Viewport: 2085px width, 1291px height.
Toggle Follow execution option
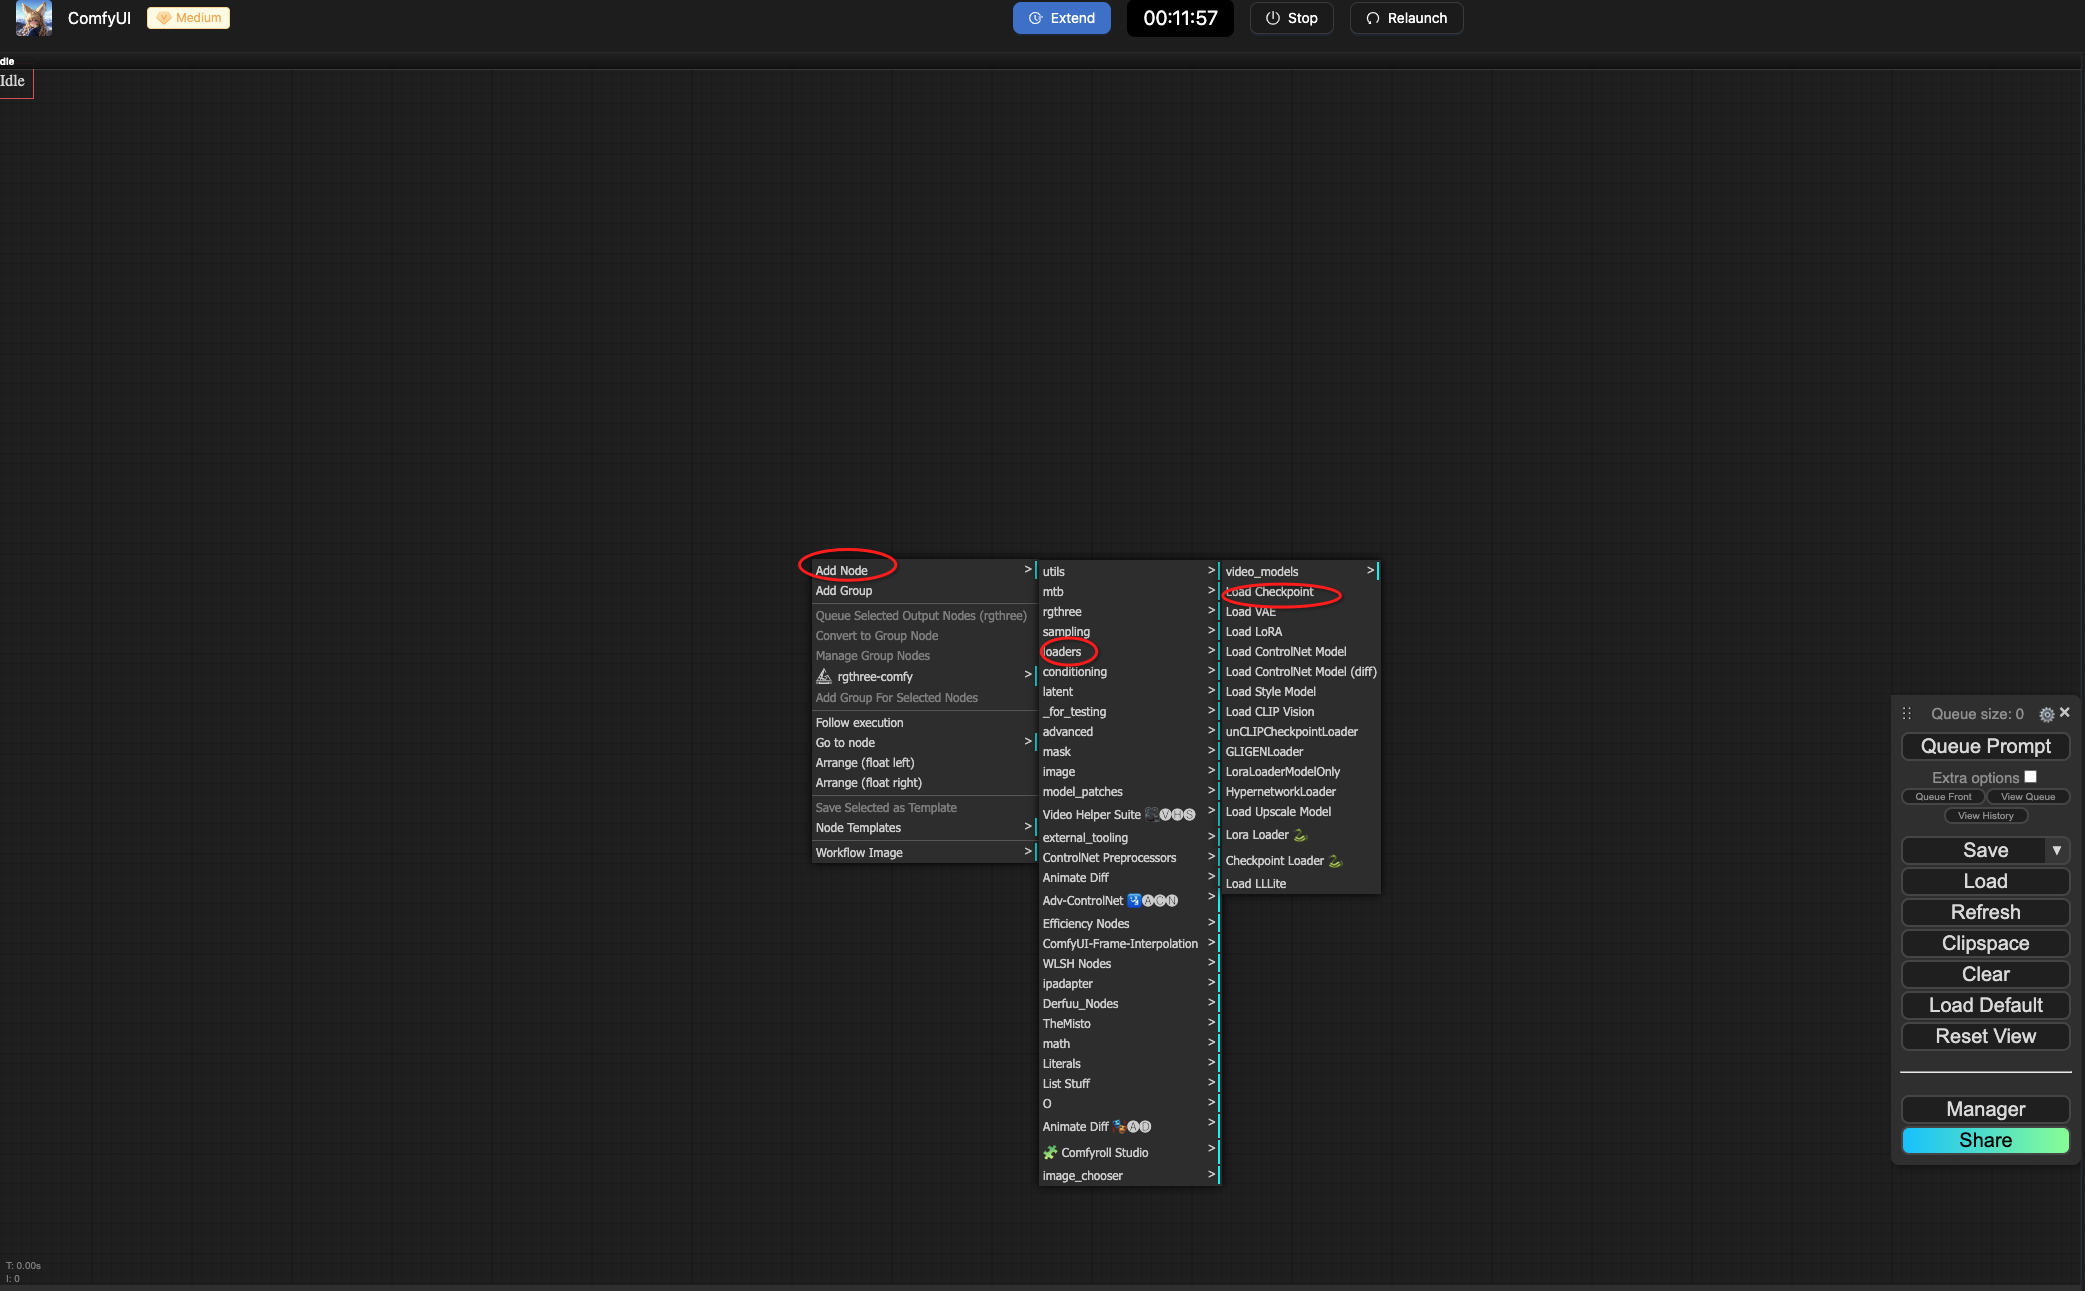tap(859, 723)
